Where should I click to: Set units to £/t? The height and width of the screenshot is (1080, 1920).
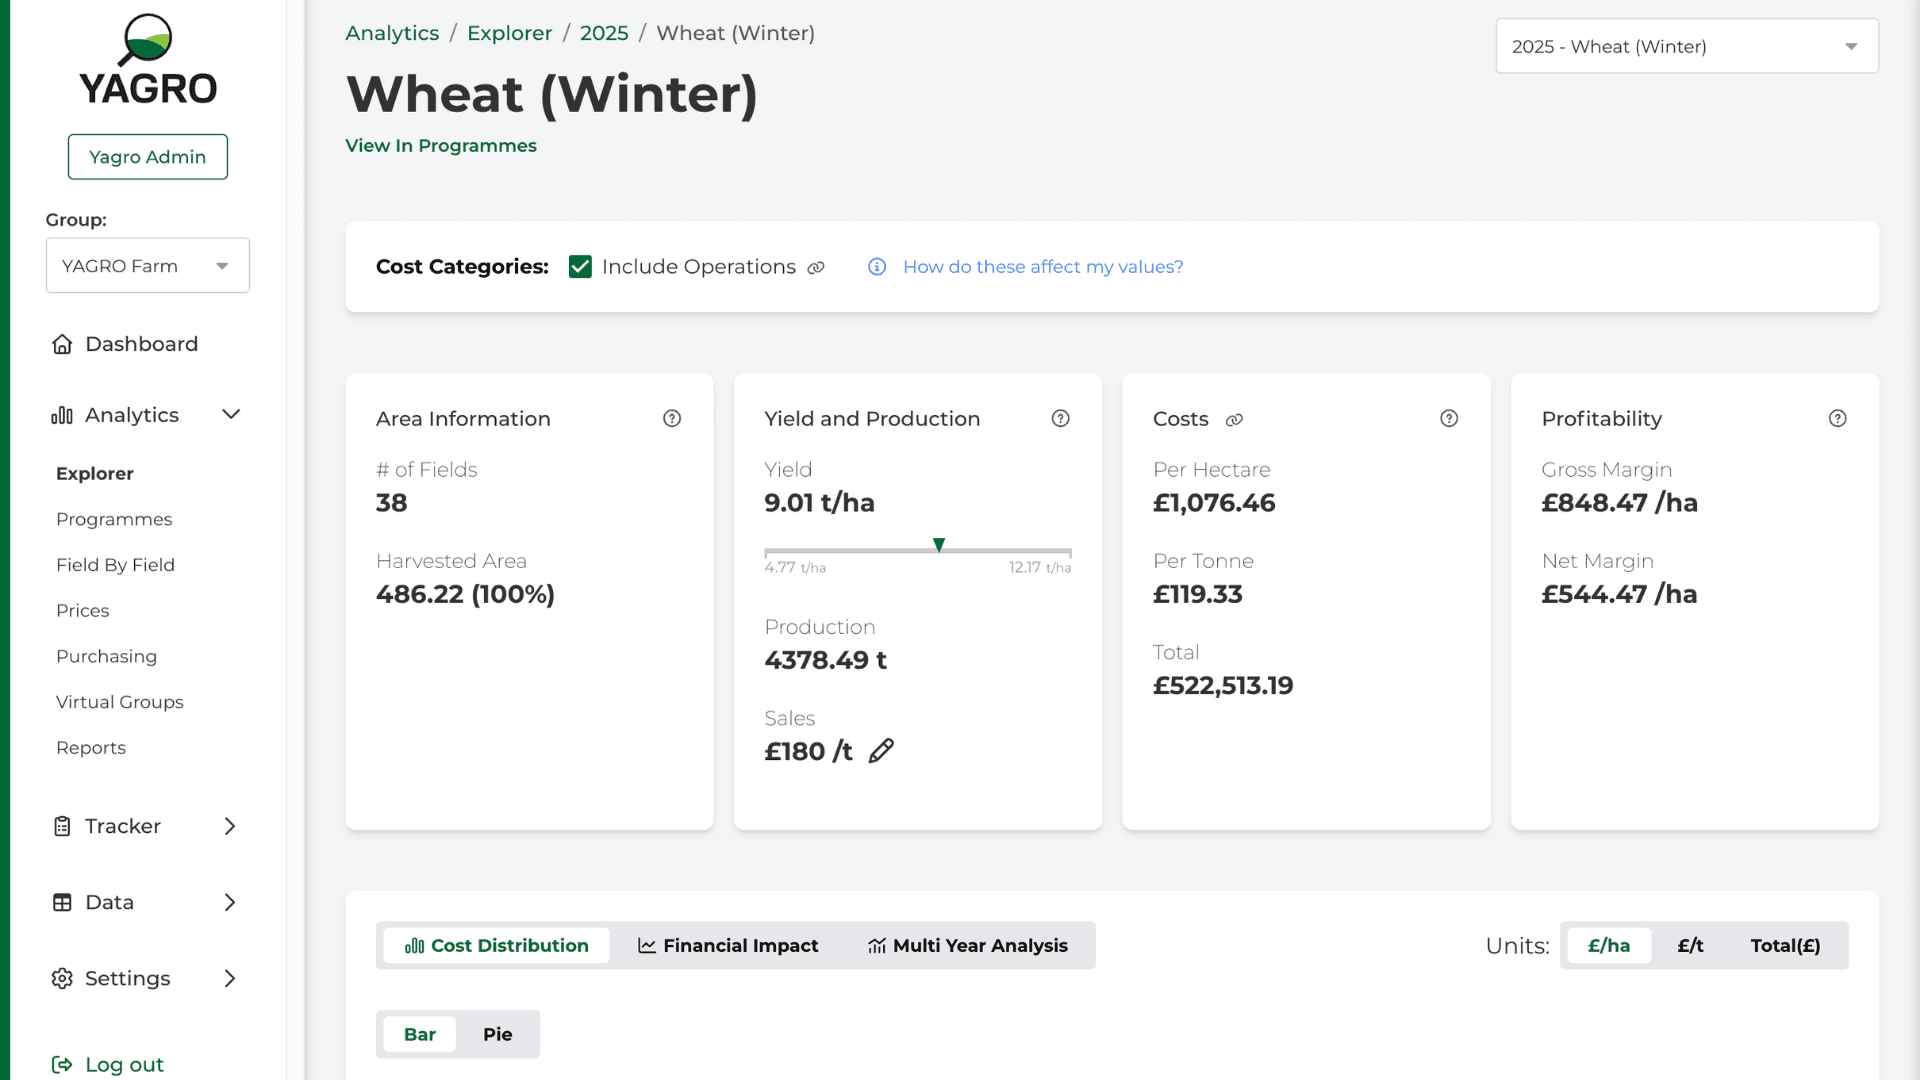click(1690, 945)
